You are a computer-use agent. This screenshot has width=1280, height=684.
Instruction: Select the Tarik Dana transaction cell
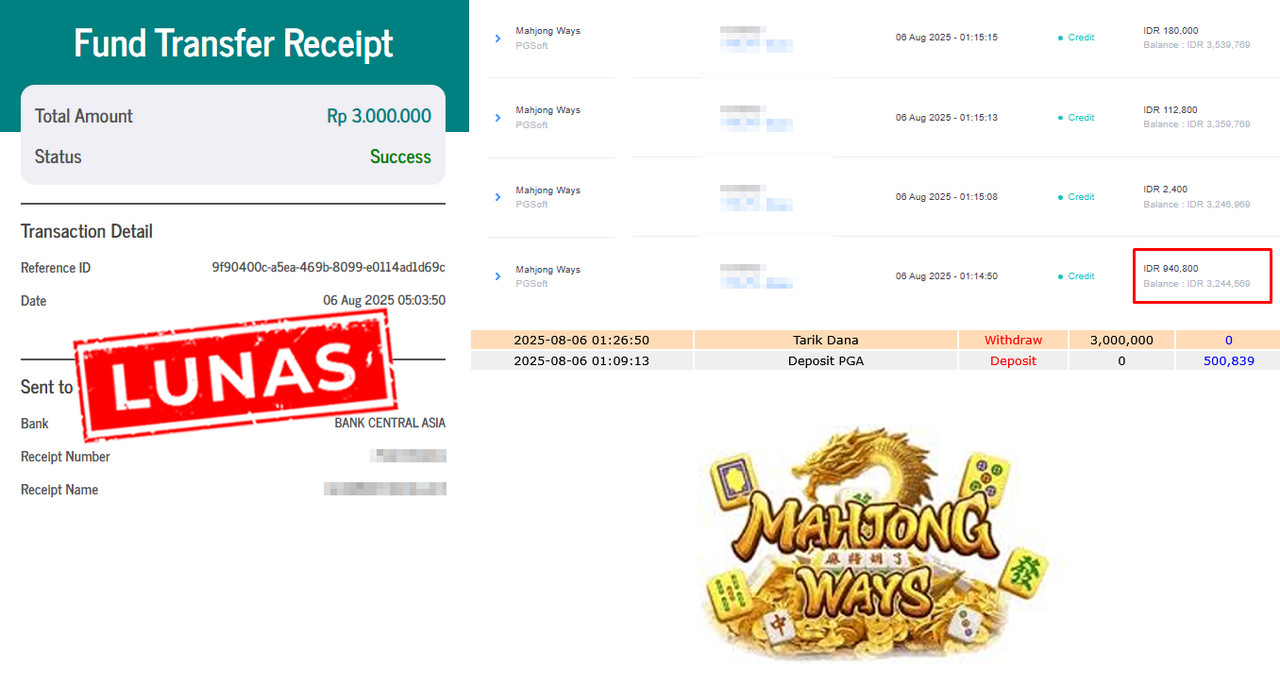tap(825, 340)
